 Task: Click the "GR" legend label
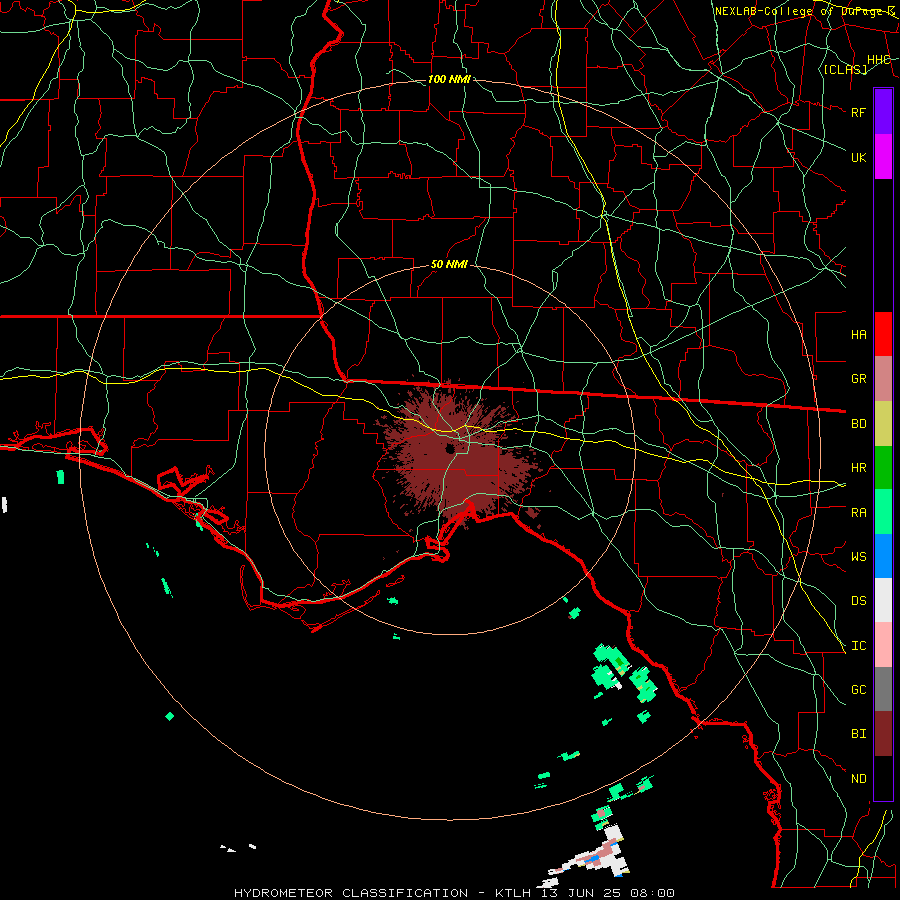[x=859, y=379]
